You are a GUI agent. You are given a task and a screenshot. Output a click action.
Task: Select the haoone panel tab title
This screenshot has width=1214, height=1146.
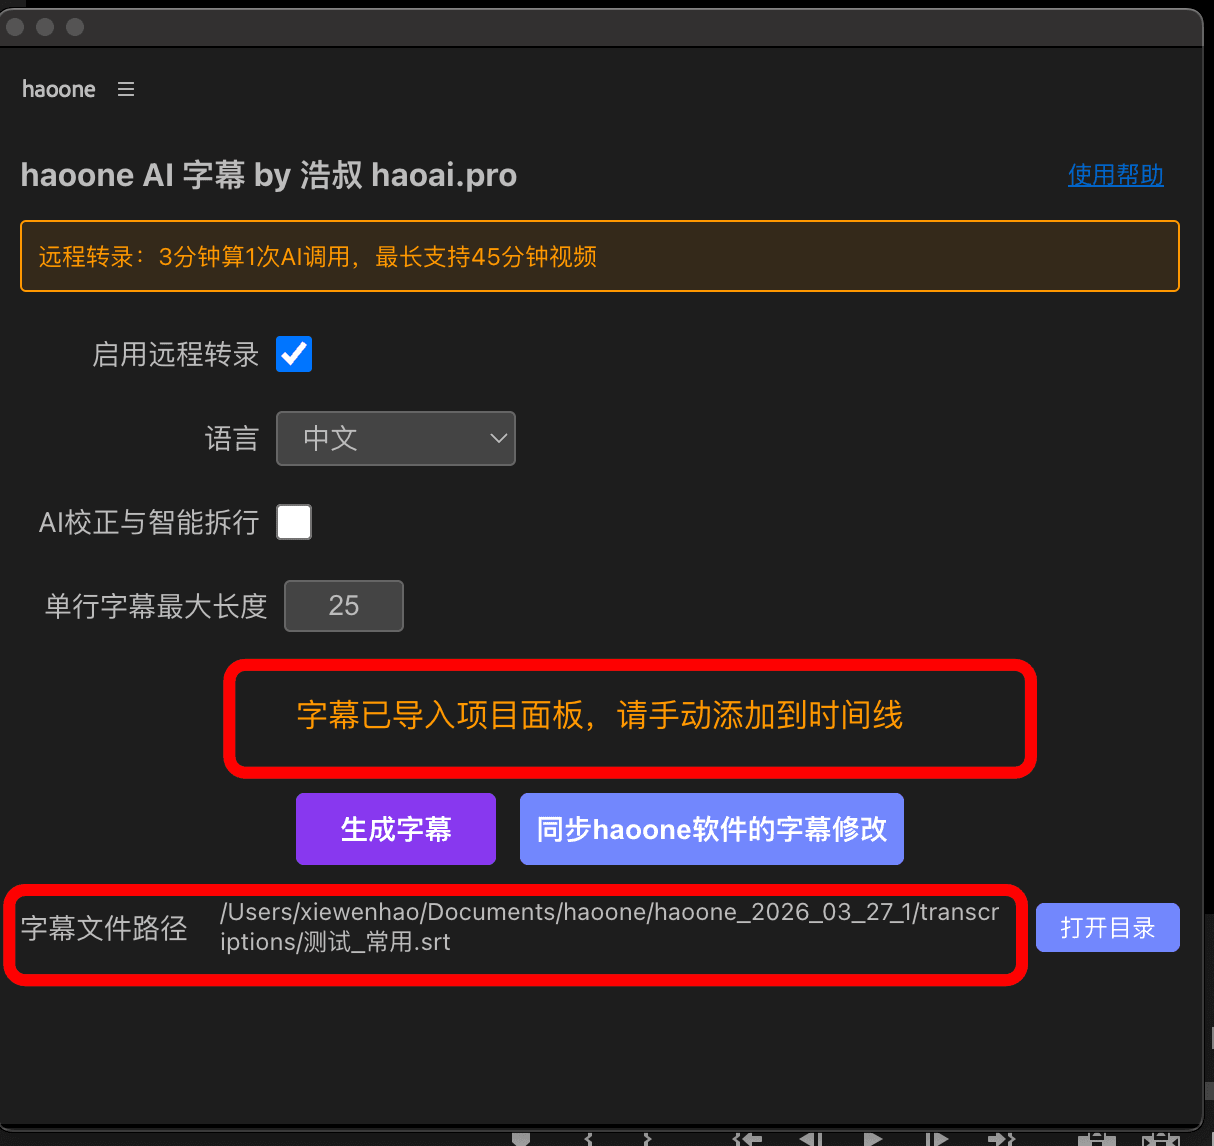point(59,89)
